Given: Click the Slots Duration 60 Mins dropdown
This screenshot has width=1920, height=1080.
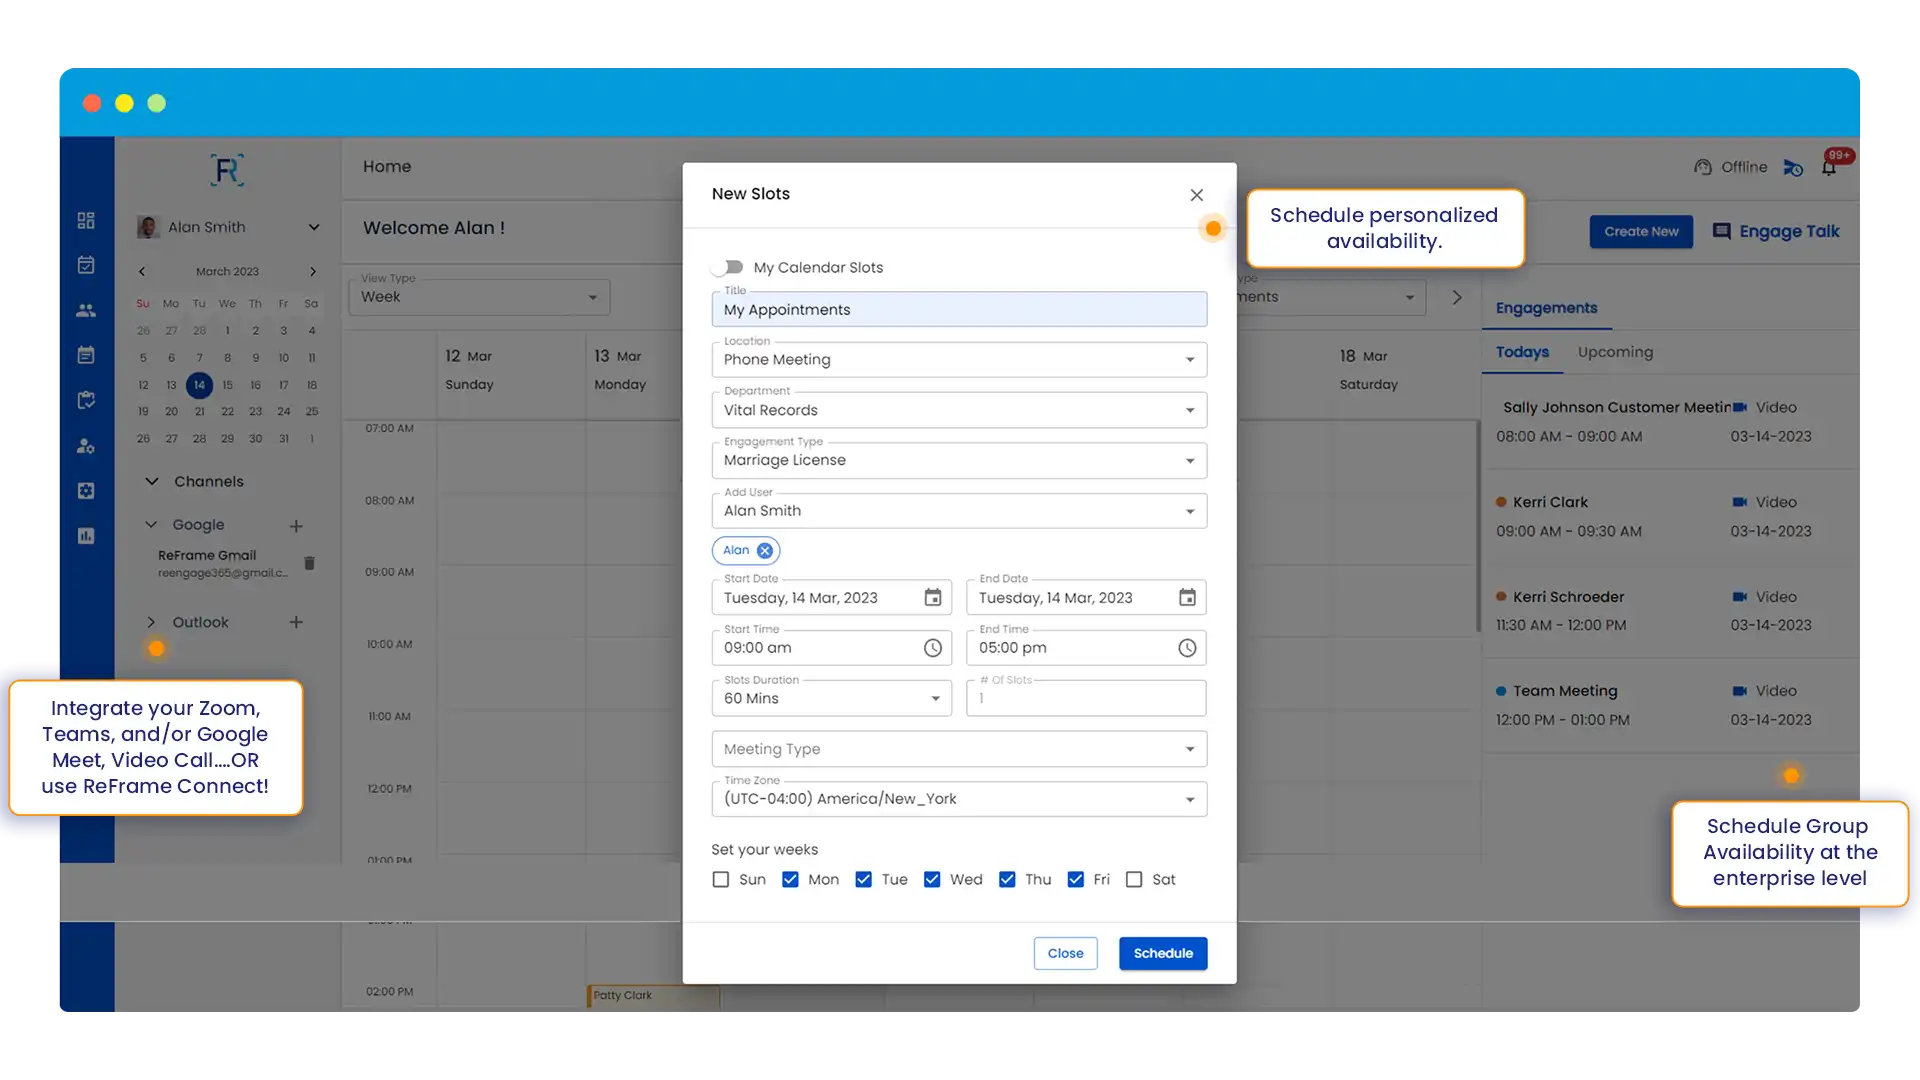Looking at the screenshot, I should [x=831, y=698].
